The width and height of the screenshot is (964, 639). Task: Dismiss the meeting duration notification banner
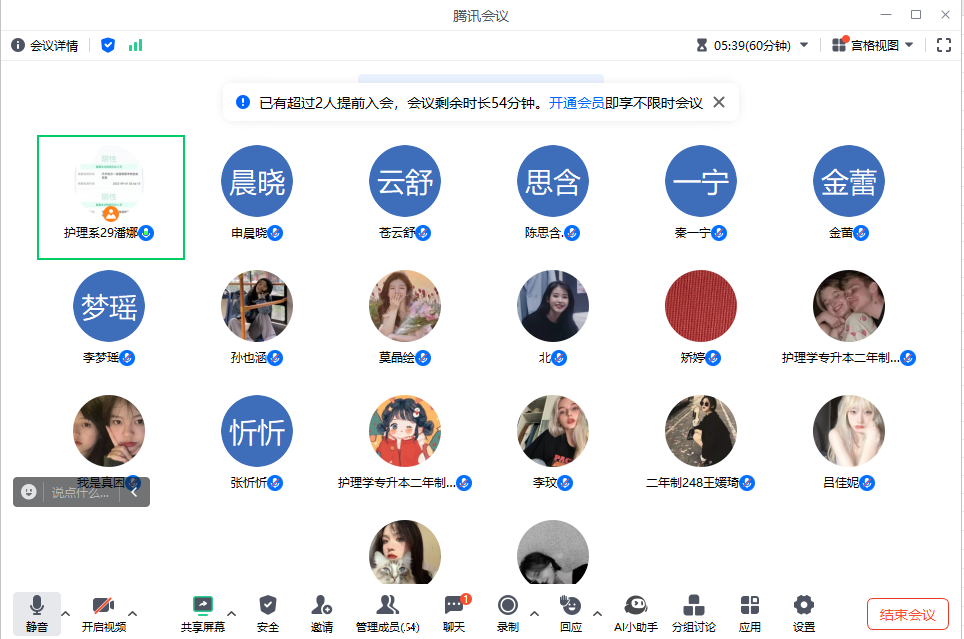pyautogui.click(x=718, y=102)
